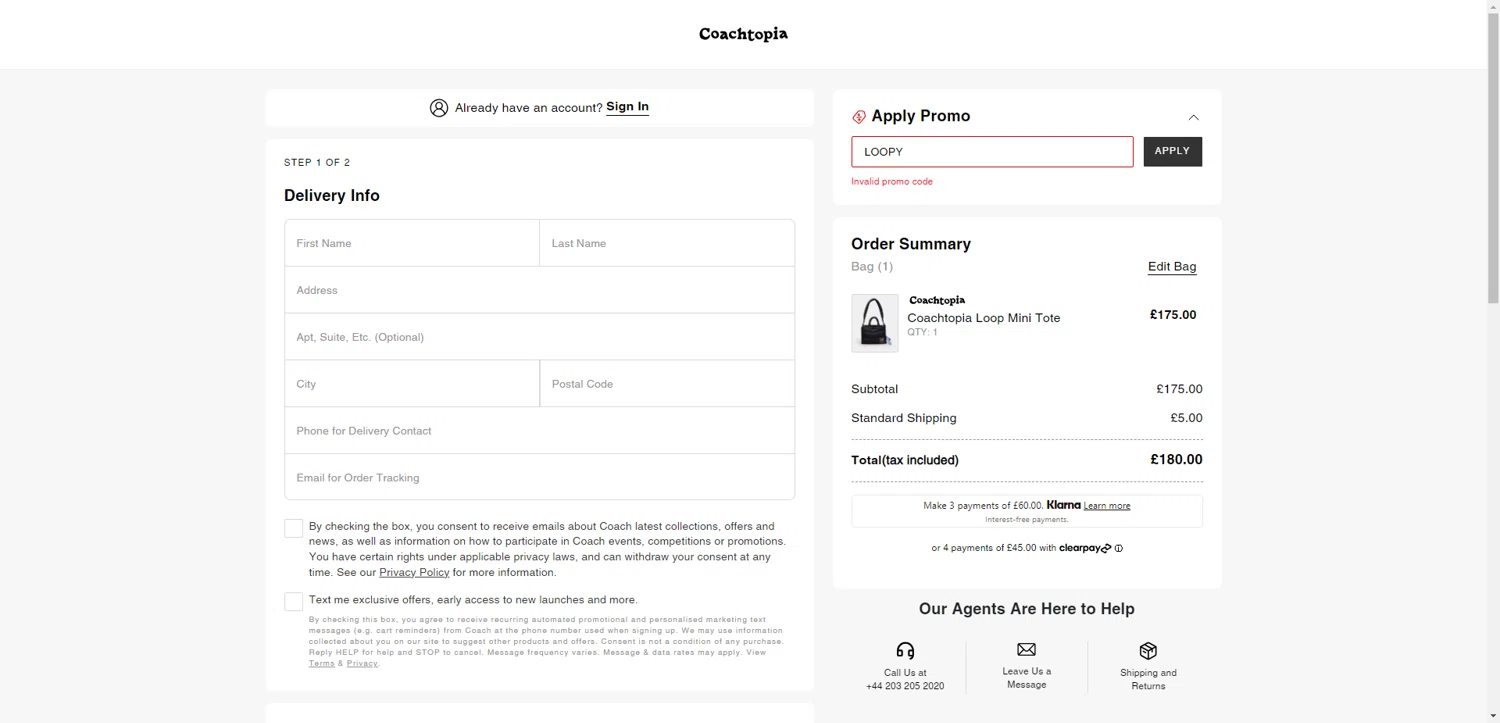The image size is (1500, 723).
Task: Open Klarna Learn more link
Action: point(1107,506)
